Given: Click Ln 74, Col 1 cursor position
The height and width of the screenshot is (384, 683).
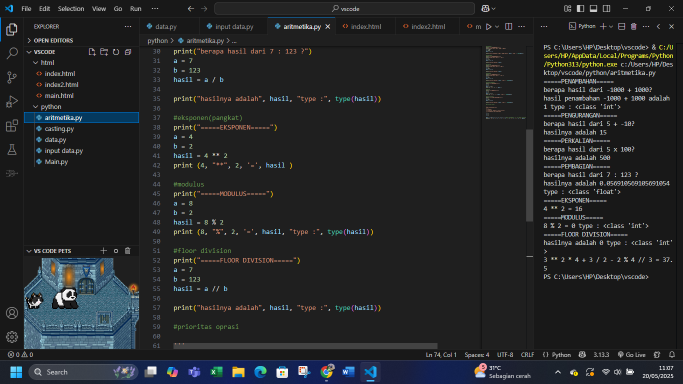Looking at the screenshot, I should pyautogui.click(x=441, y=354).
